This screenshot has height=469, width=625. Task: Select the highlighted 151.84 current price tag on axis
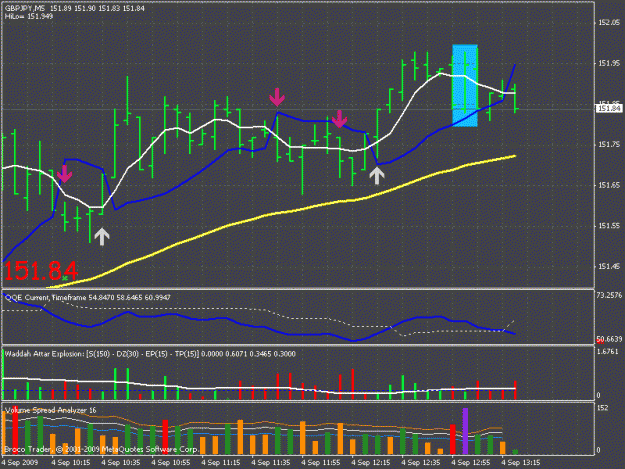[609, 108]
